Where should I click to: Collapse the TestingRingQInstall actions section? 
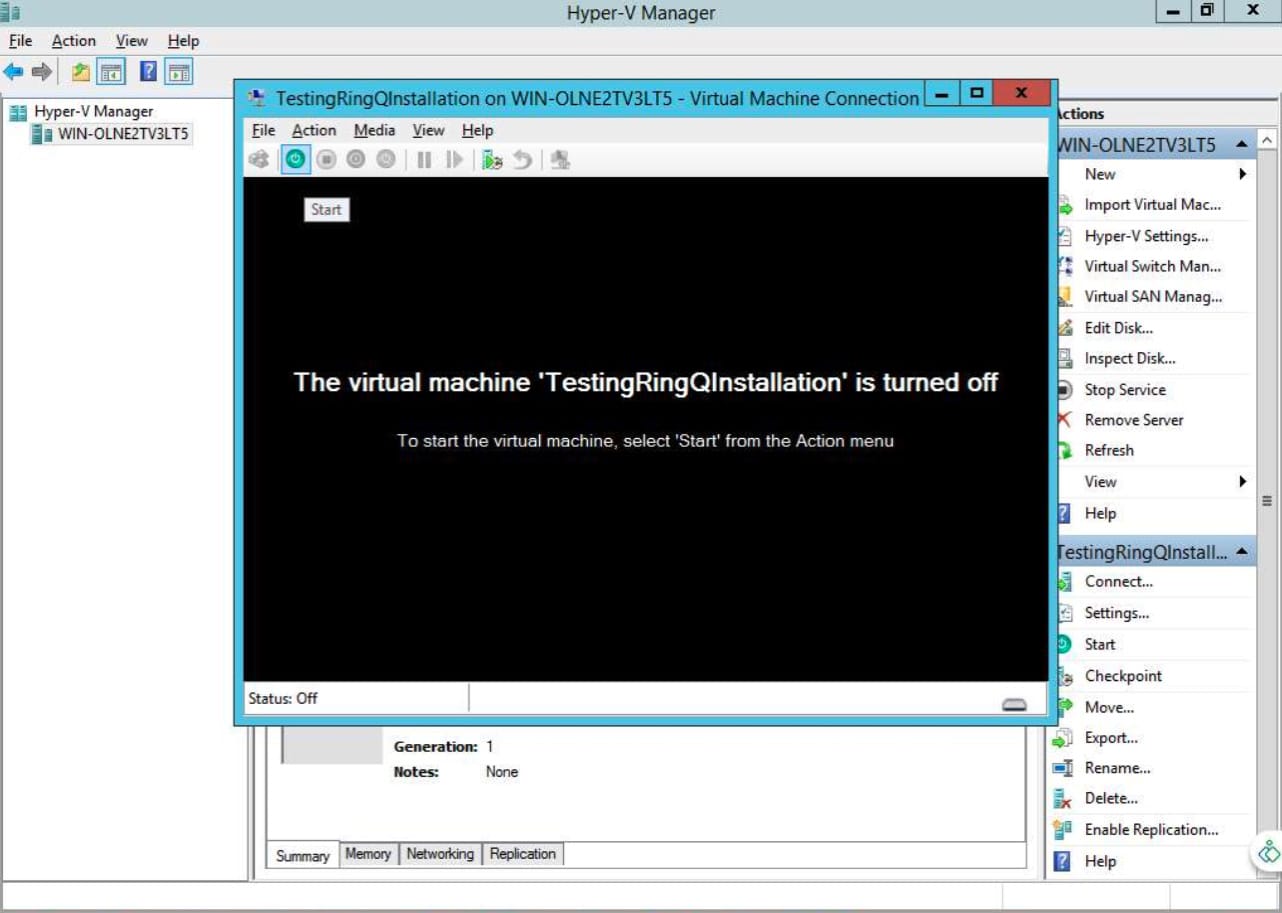click(1240, 551)
